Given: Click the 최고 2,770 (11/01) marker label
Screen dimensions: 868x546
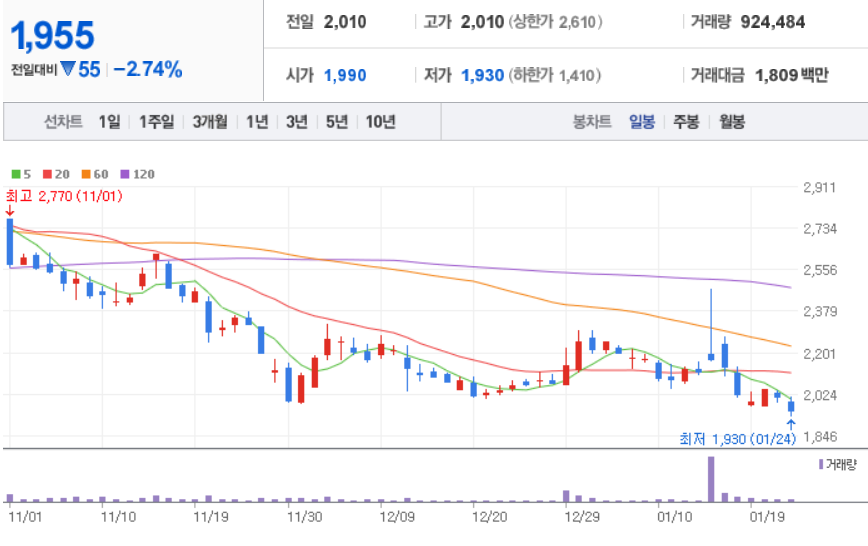Looking at the screenshot, I should [x=64, y=196].
